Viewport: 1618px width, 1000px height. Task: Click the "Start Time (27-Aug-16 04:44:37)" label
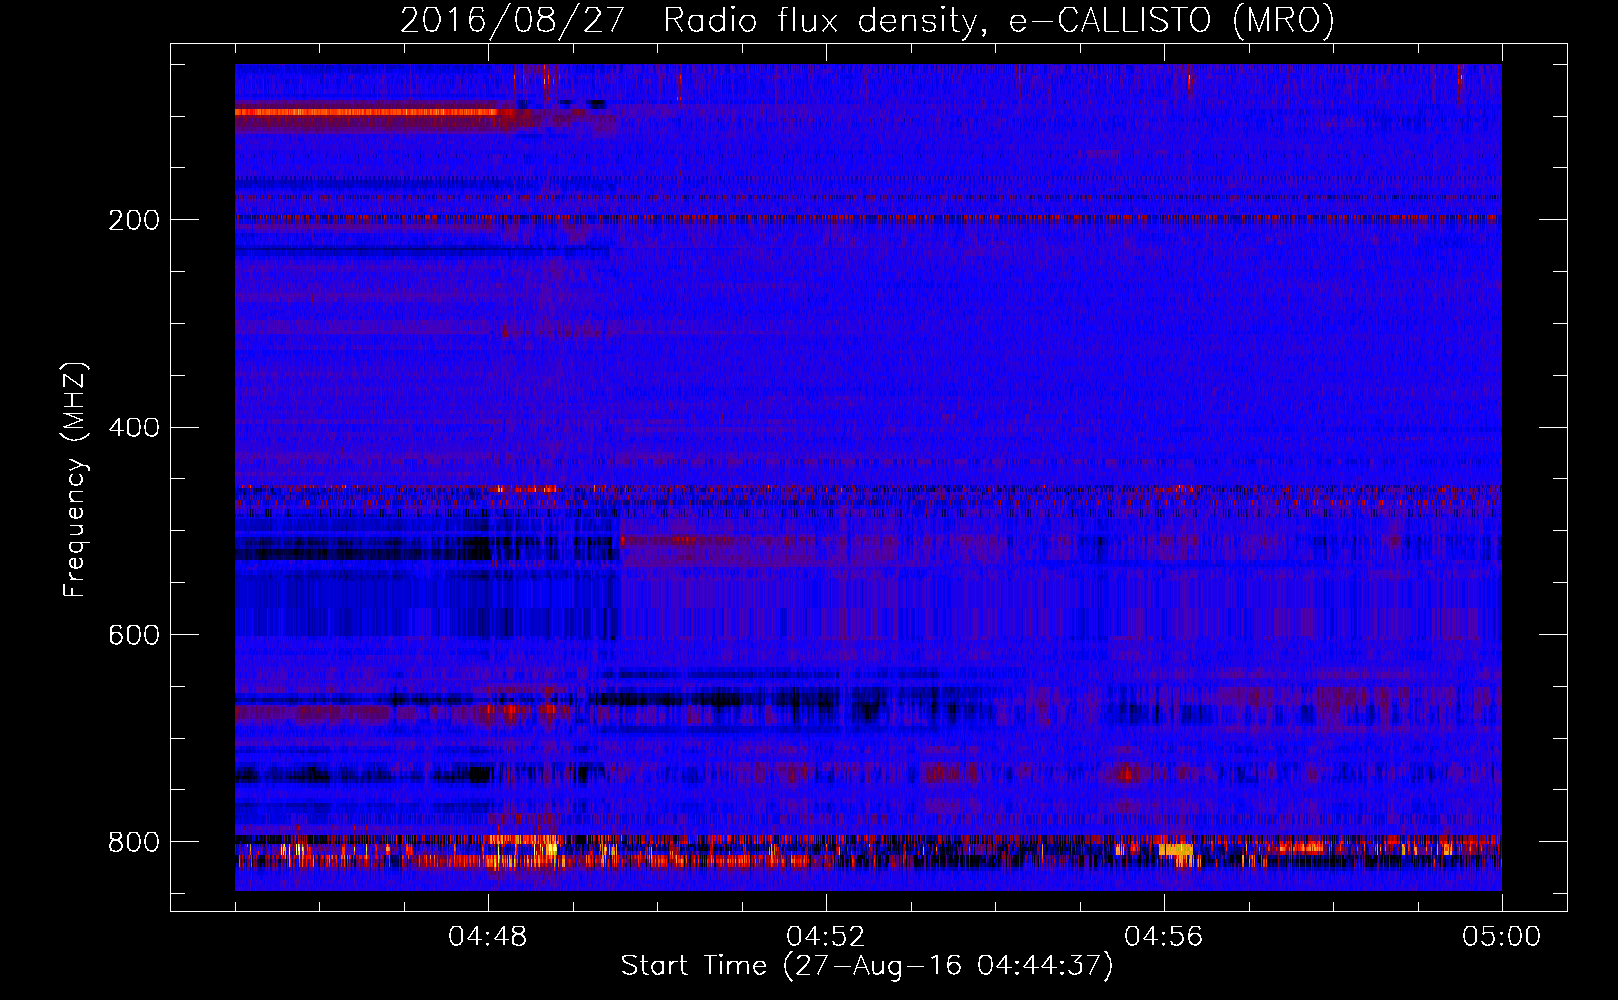click(x=867, y=966)
